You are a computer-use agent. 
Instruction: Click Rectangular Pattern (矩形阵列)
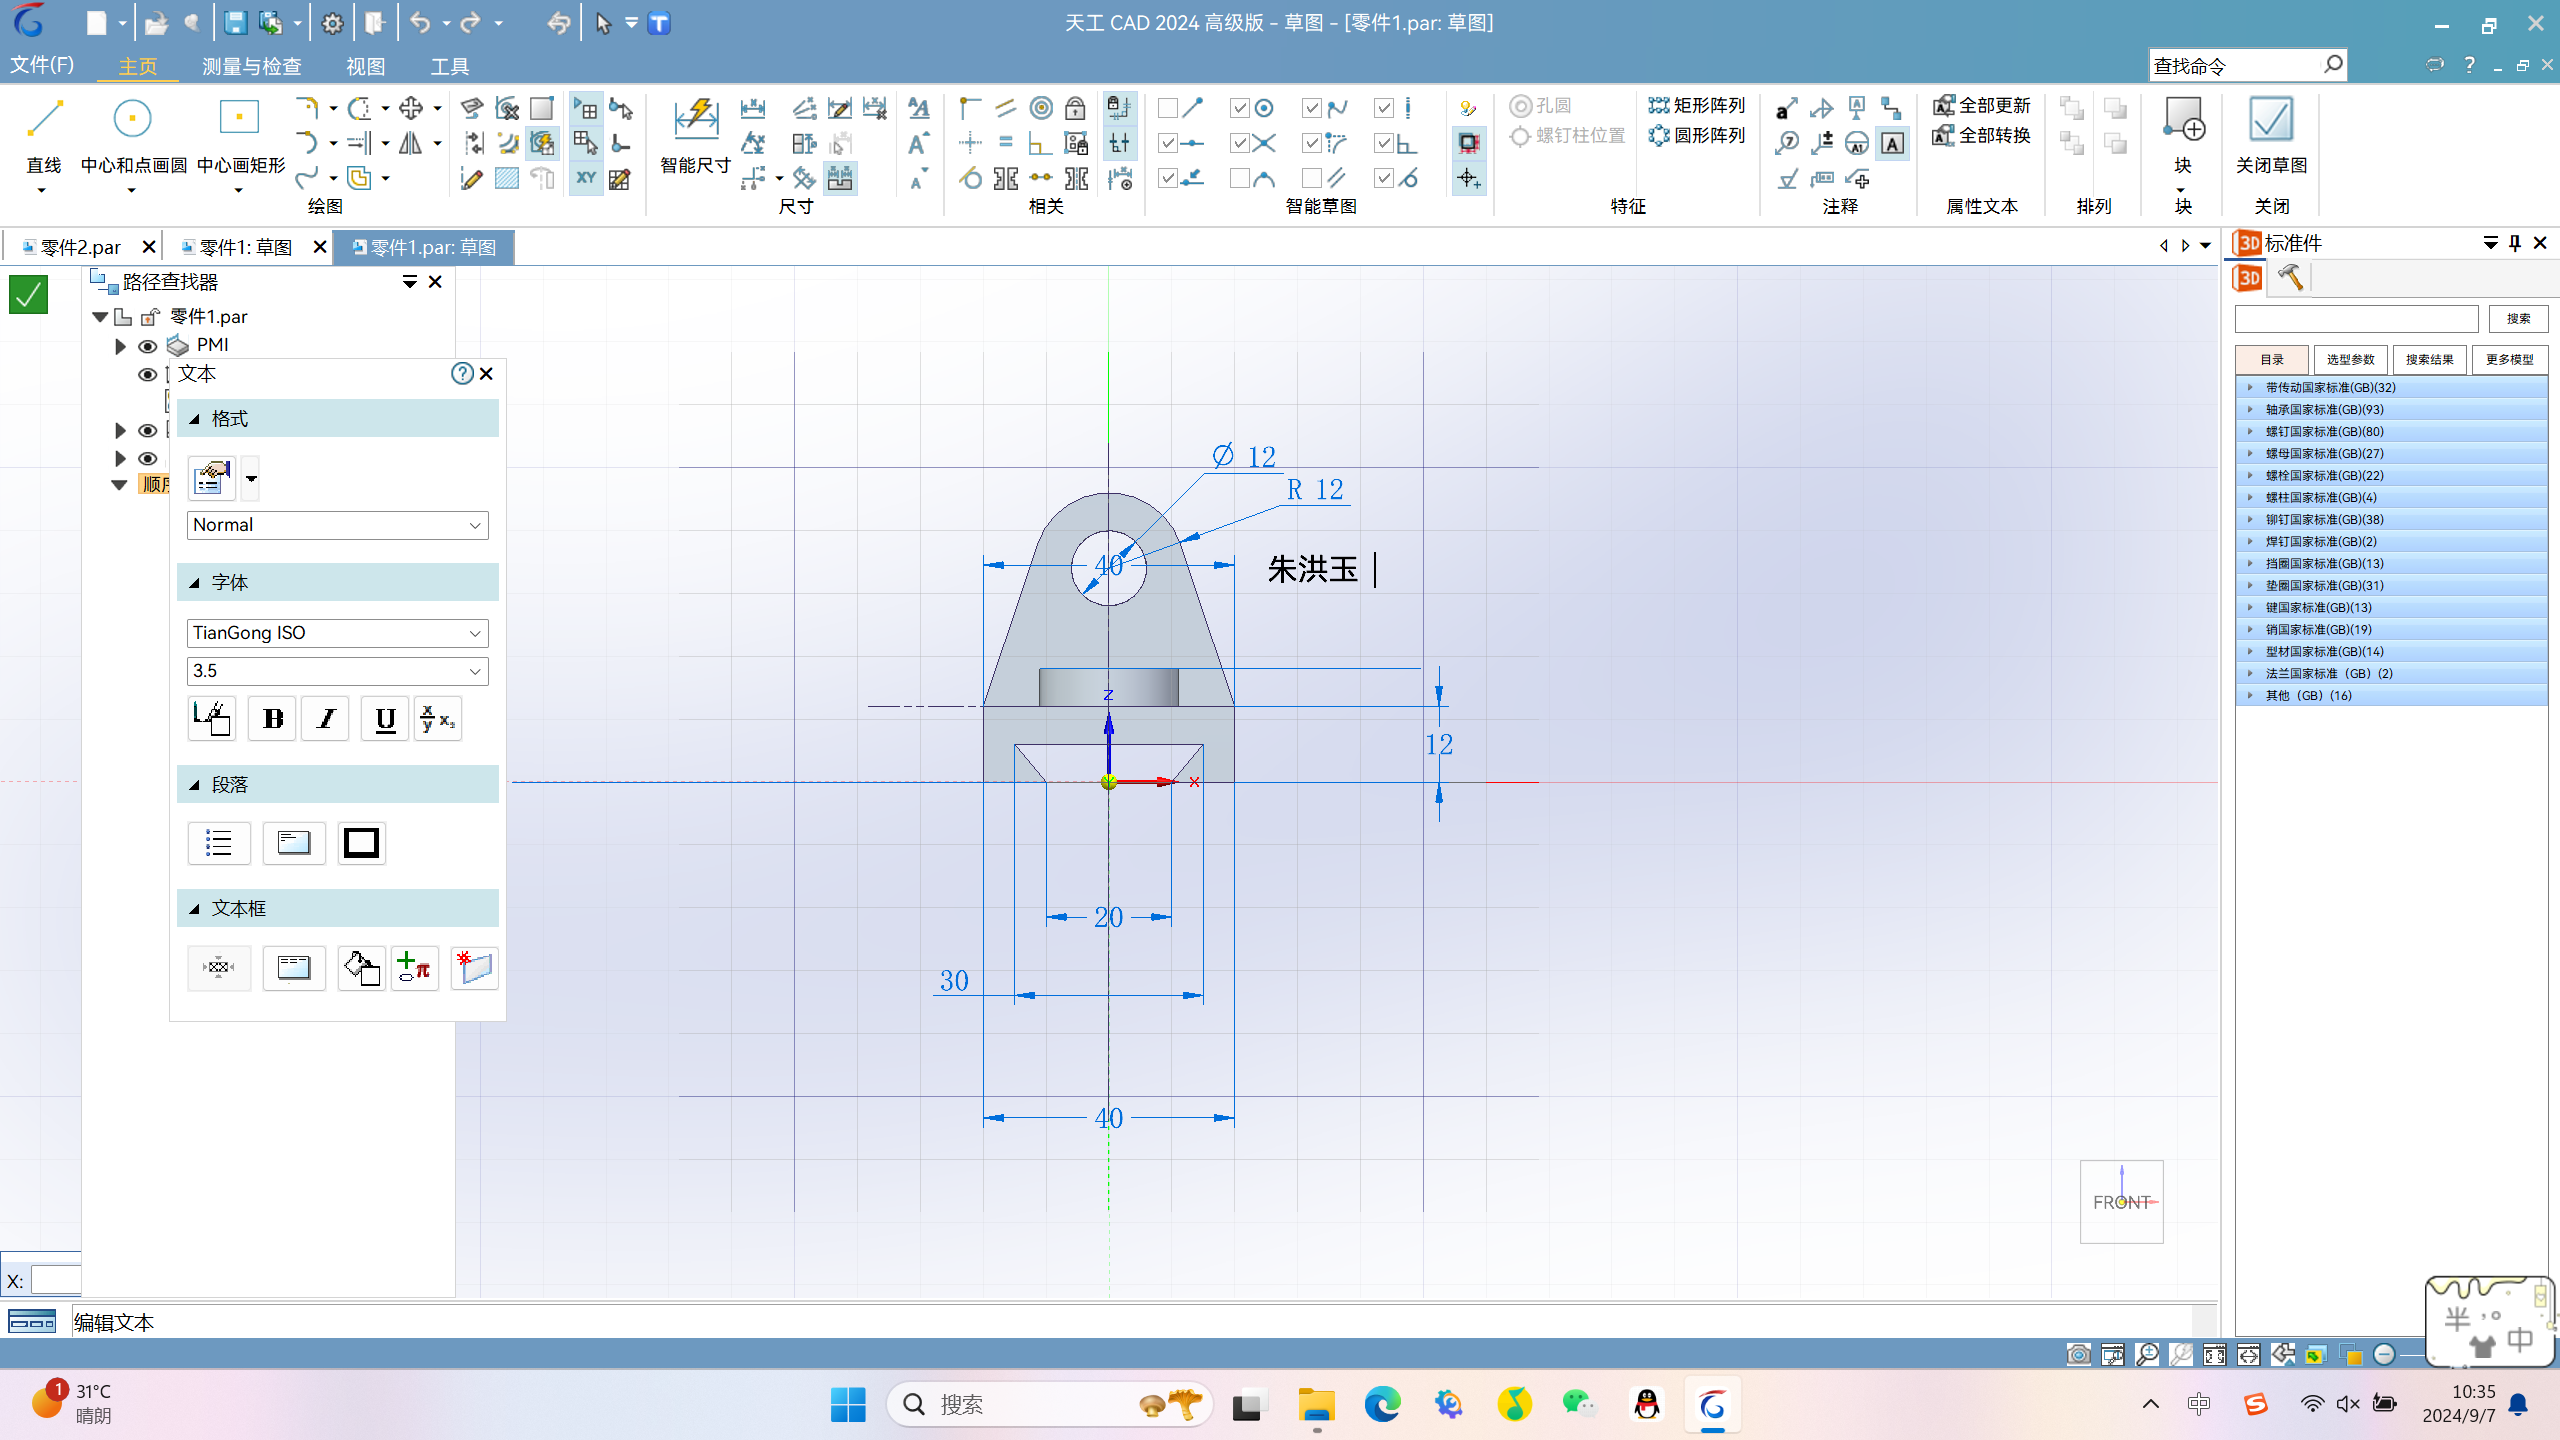(x=1697, y=105)
